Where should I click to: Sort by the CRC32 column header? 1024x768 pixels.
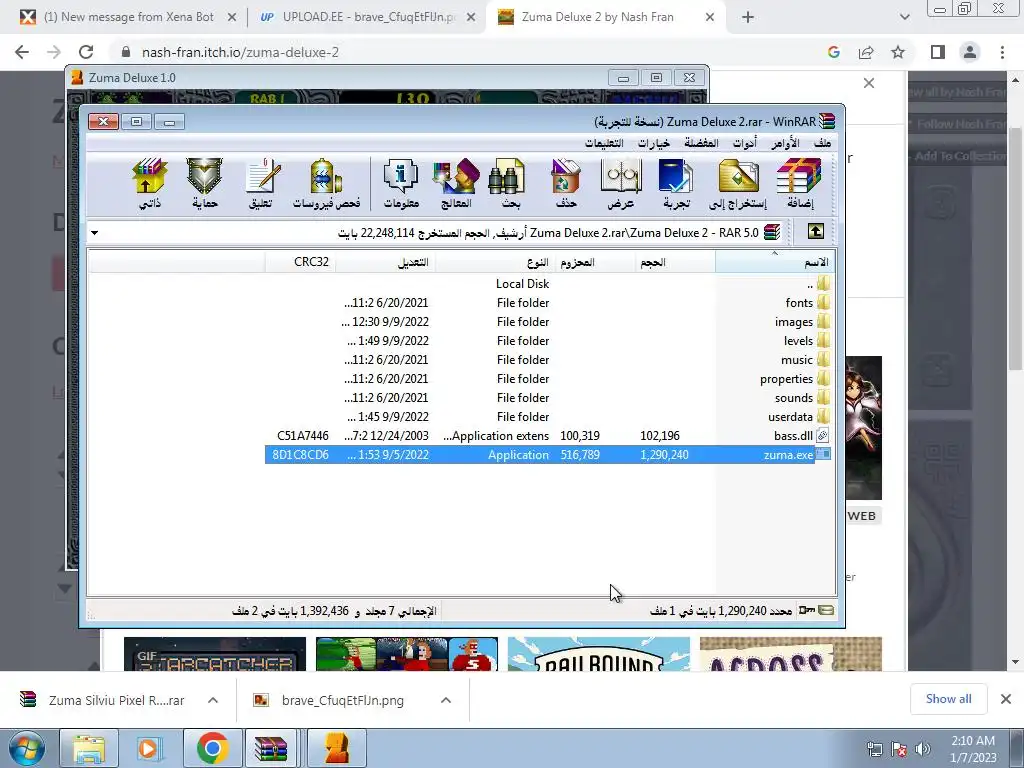300,262
